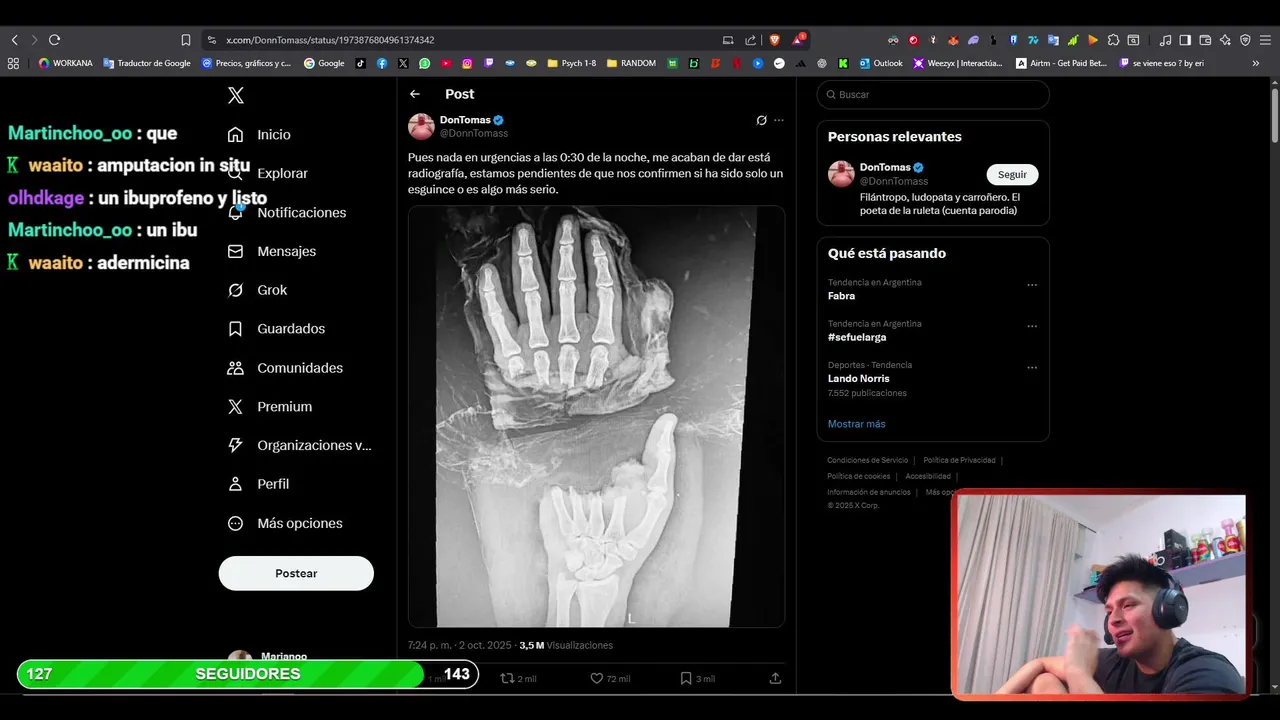1280x720 pixels.
Task: Click the Grok icon on the post
Action: (x=761, y=120)
